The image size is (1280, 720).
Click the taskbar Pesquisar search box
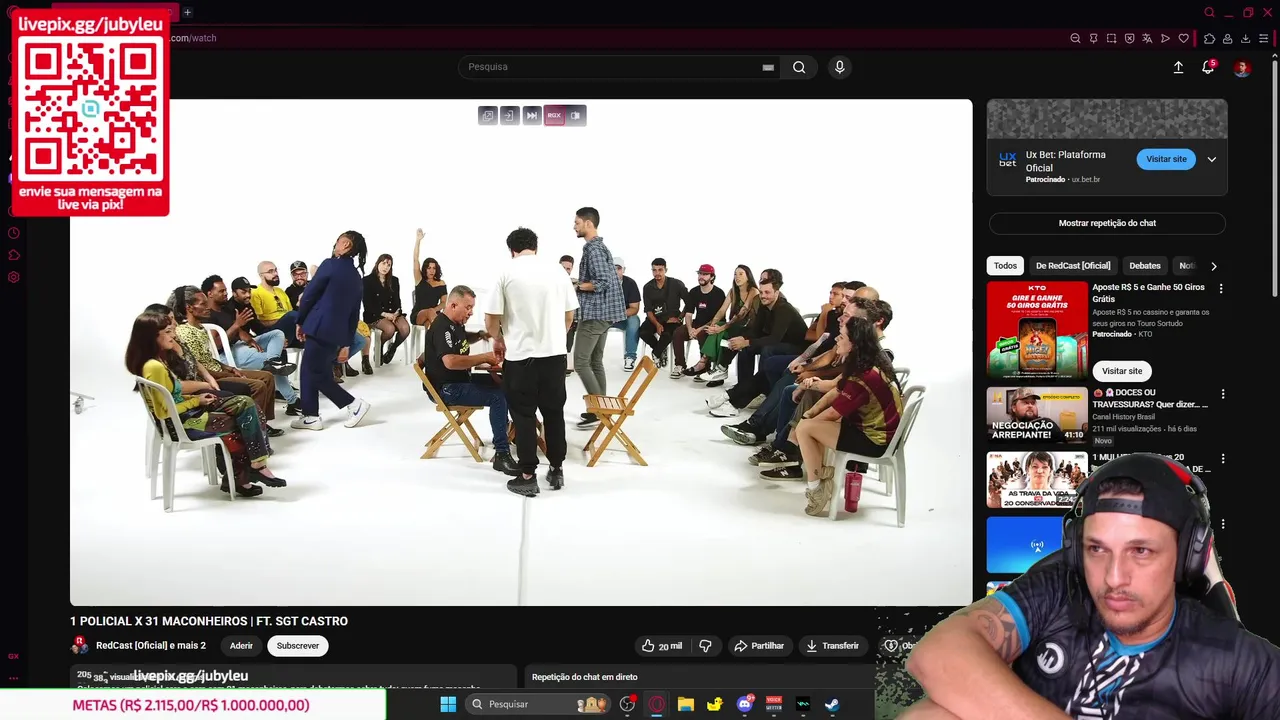pos(538,704)
